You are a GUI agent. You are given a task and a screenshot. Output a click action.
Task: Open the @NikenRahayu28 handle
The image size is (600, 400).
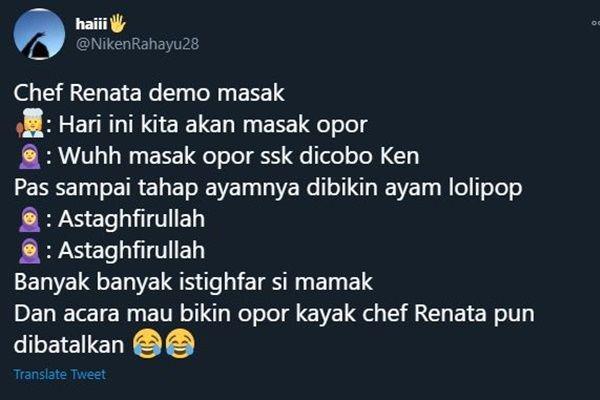click(x=137, y=44)
